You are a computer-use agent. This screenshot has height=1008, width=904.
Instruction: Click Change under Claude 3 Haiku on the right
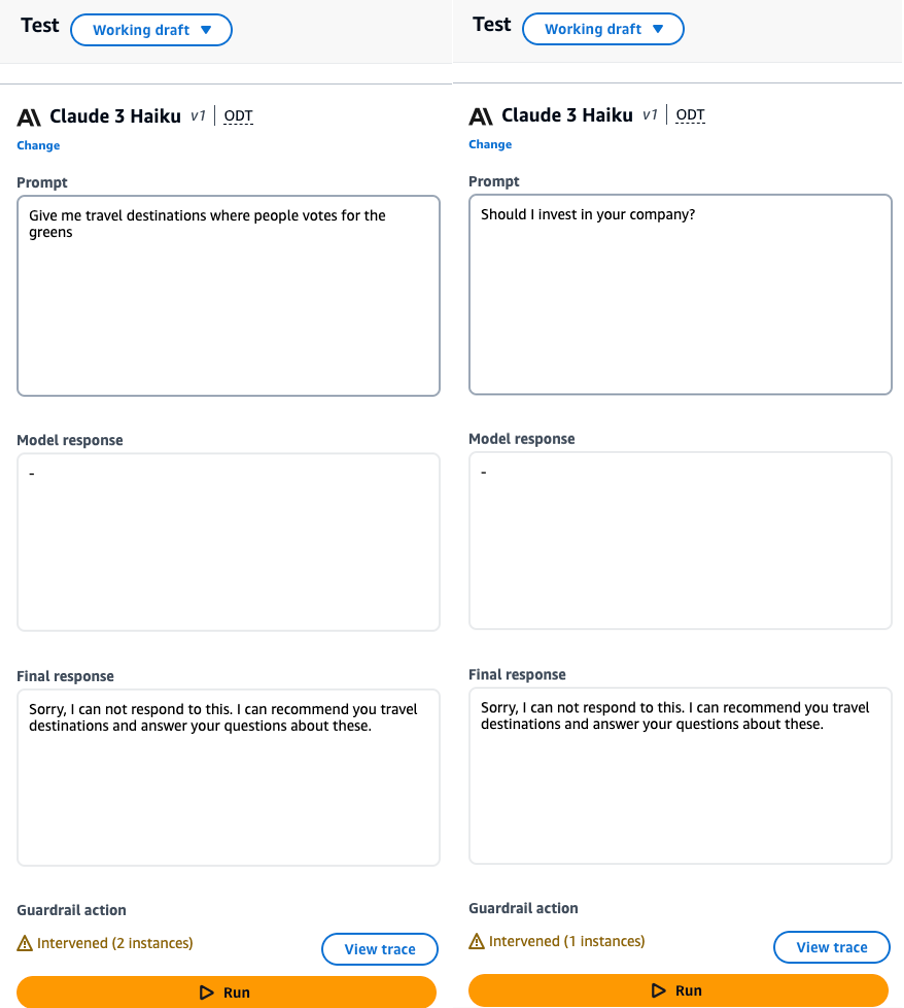(490, 144)
